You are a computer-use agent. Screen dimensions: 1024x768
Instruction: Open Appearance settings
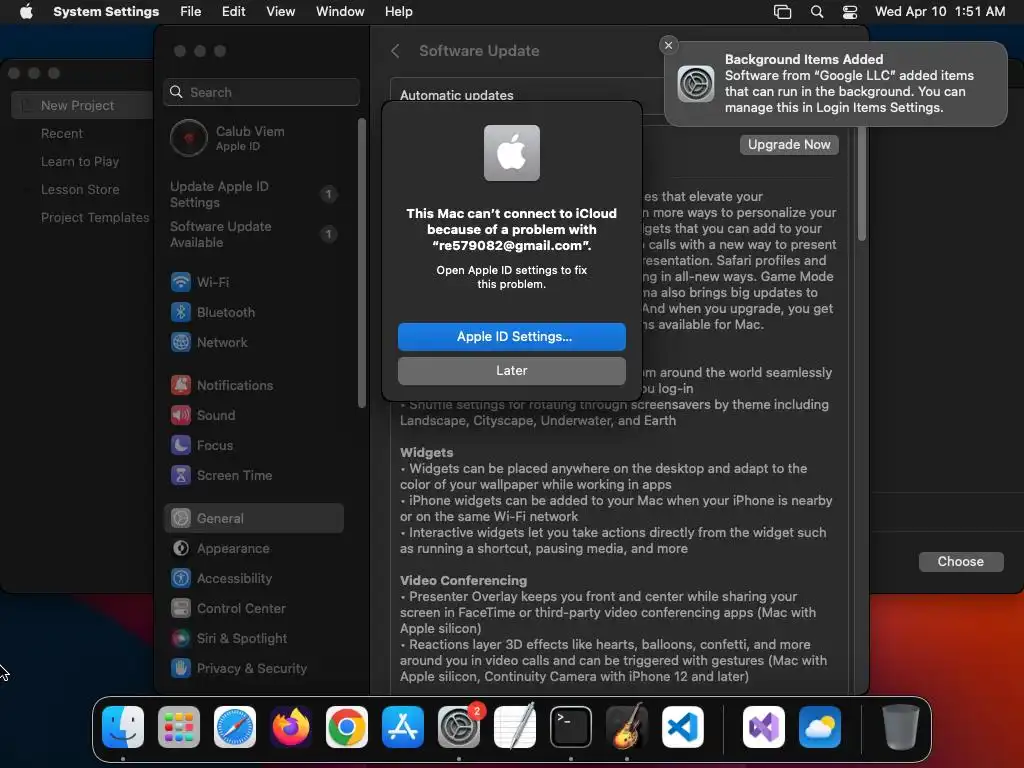click(253, 549)
